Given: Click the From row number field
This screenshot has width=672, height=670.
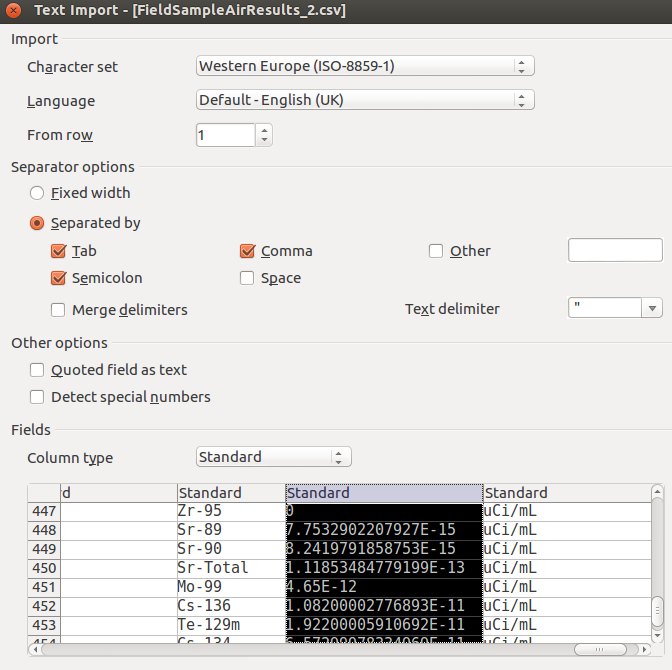Looking at the screenshot, I should 226,135.
